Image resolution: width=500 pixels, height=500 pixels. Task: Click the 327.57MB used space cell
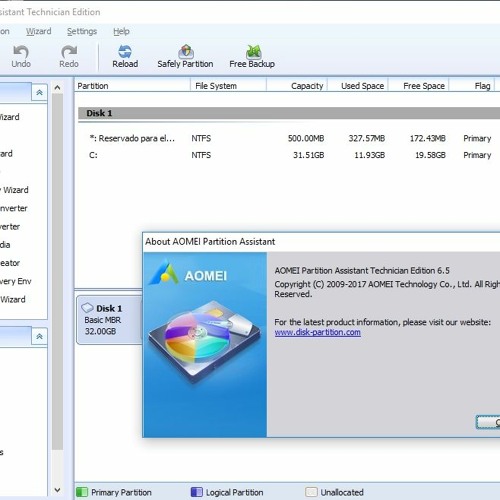367,138
